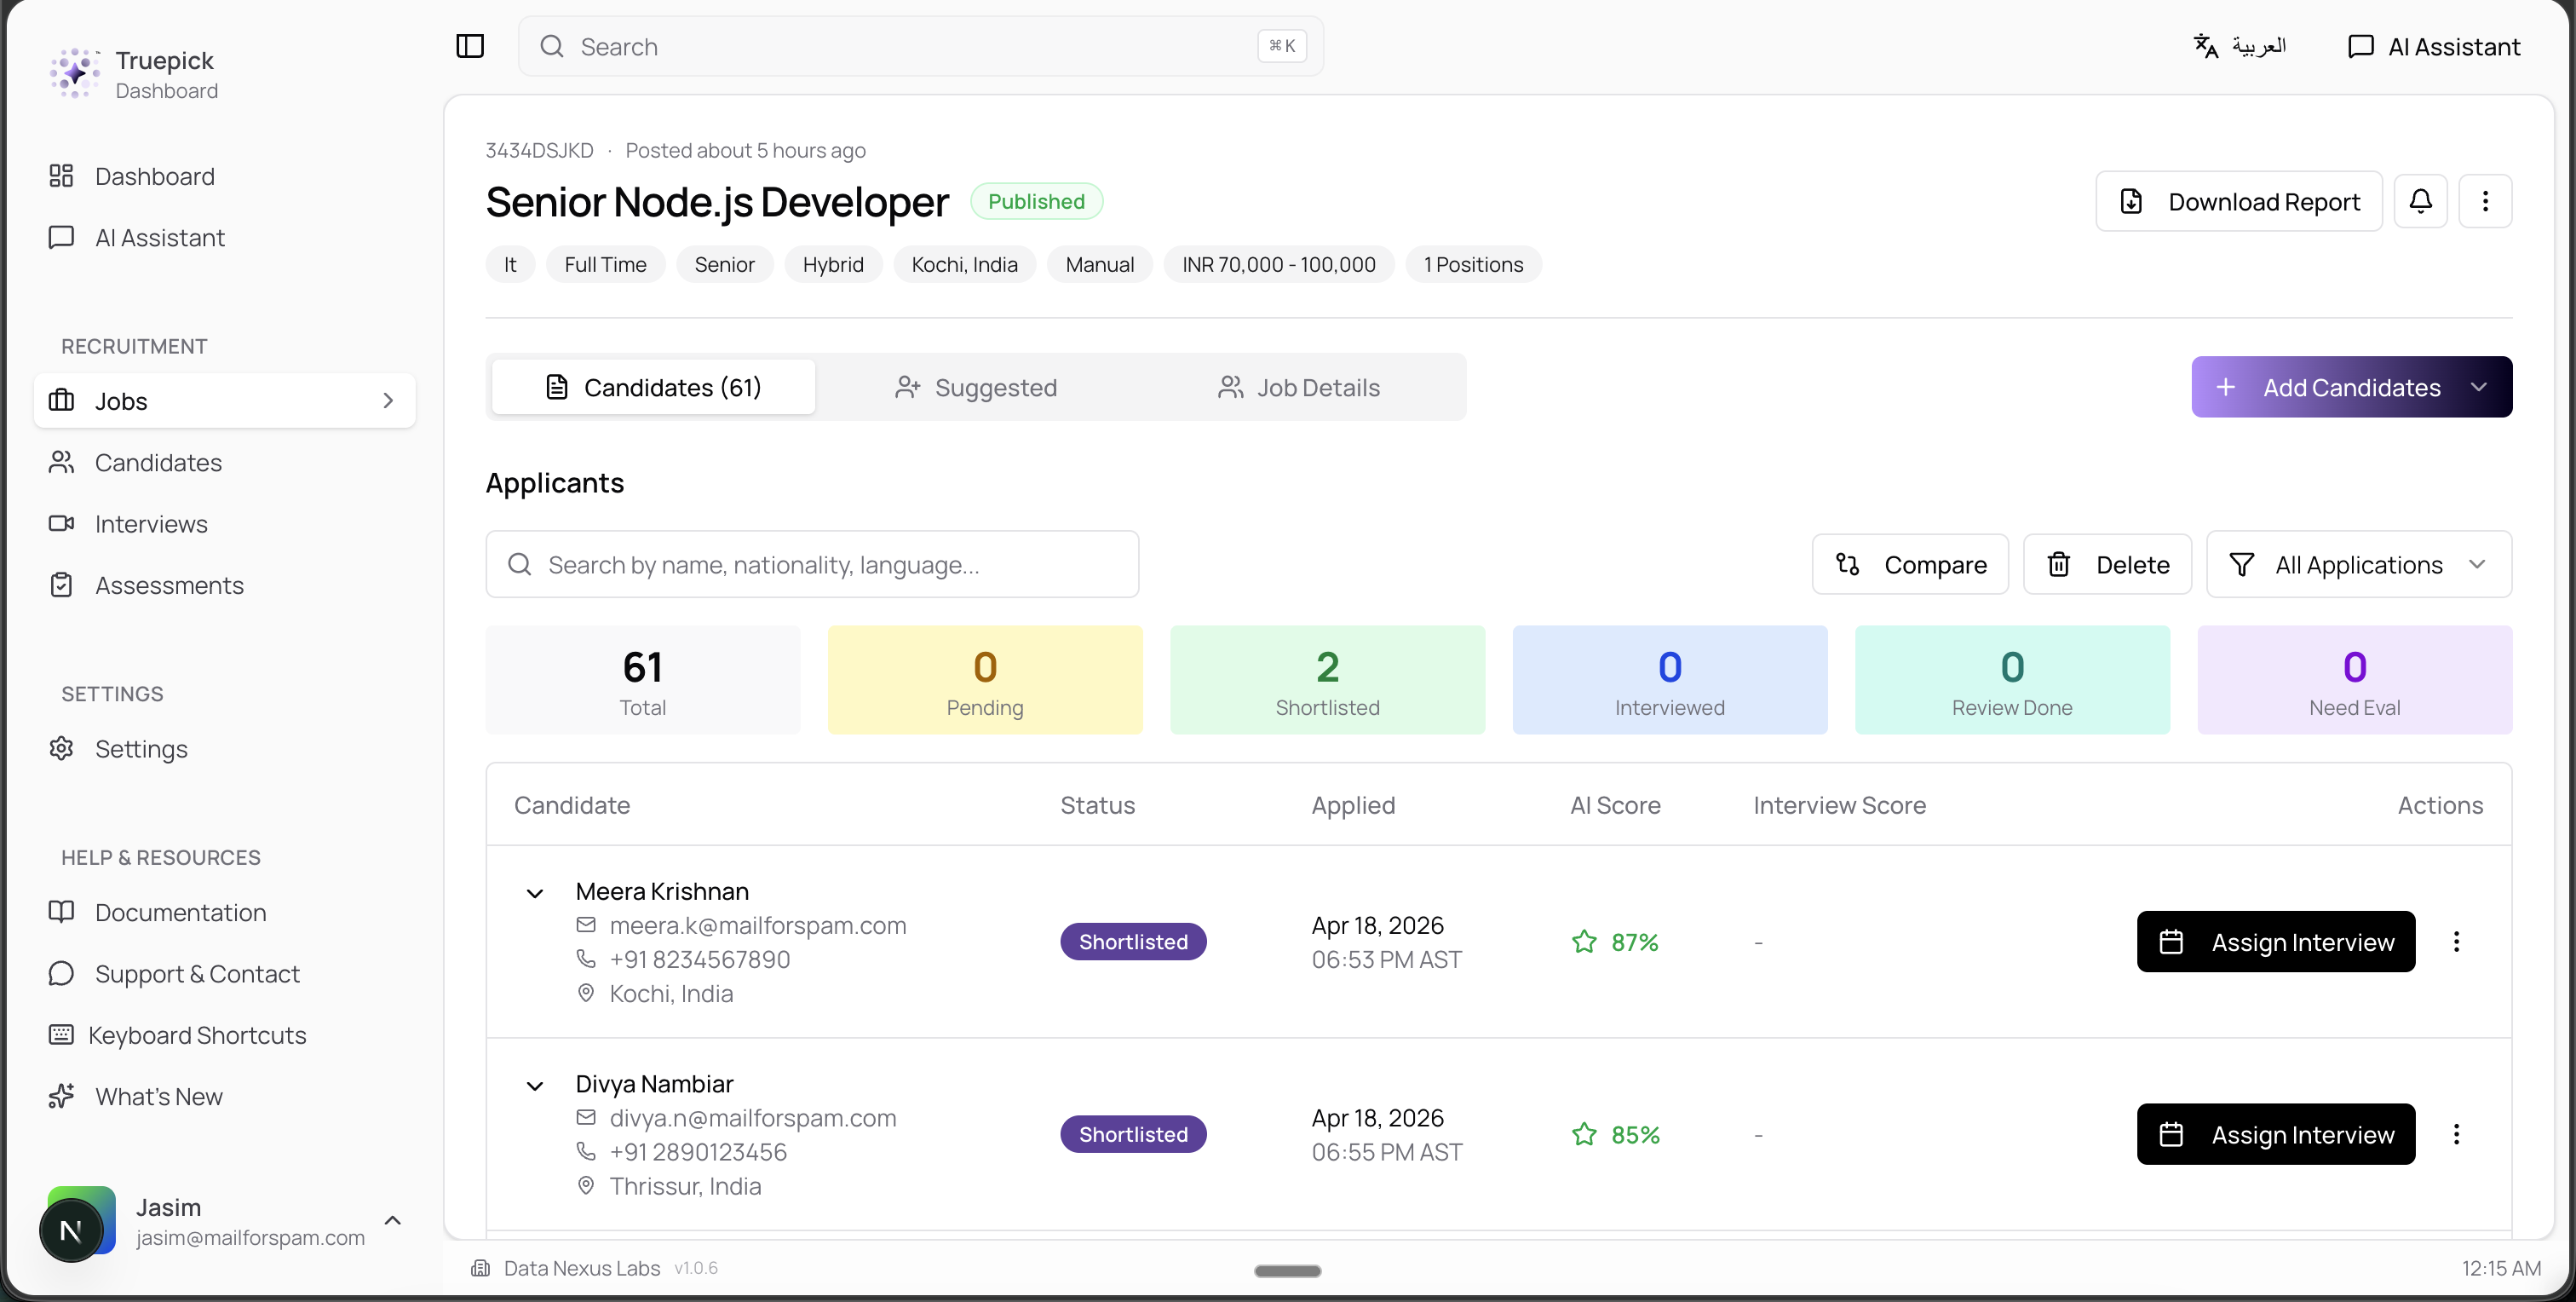Click the notification bell icon
The height and width of the screenshot is (1302, 2576).
click(x=2420, y=202)
